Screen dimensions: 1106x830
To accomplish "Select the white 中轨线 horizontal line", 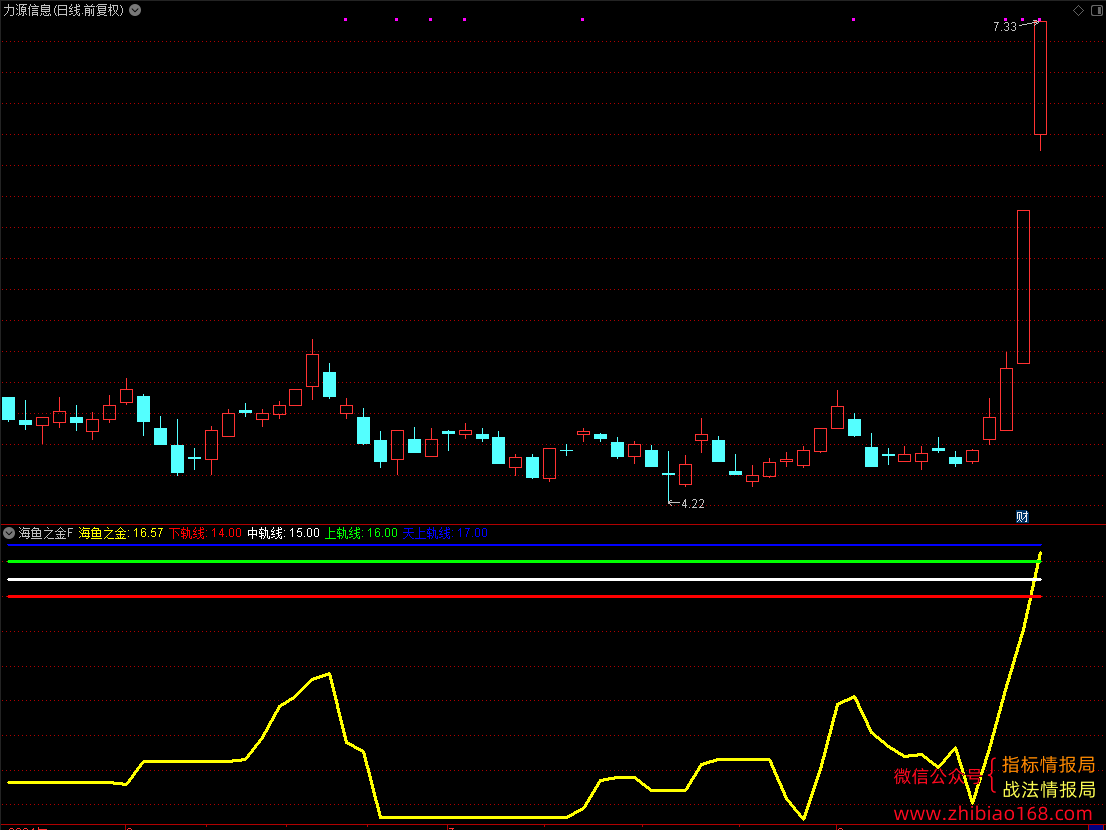I will point(524,580).
